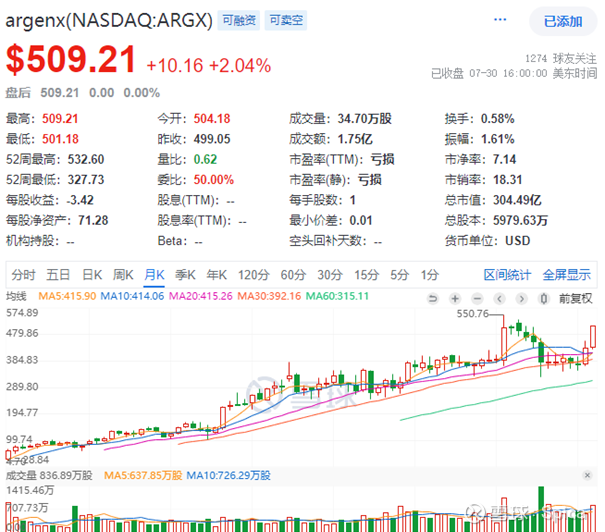
Task: Open 区间统计 interval statistics
Action: tap(507, 275)
